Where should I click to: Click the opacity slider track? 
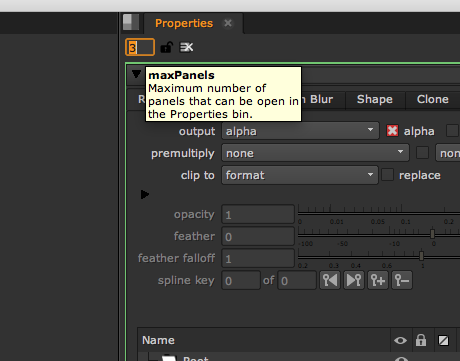pyautogui.click(x=379, y=212)
